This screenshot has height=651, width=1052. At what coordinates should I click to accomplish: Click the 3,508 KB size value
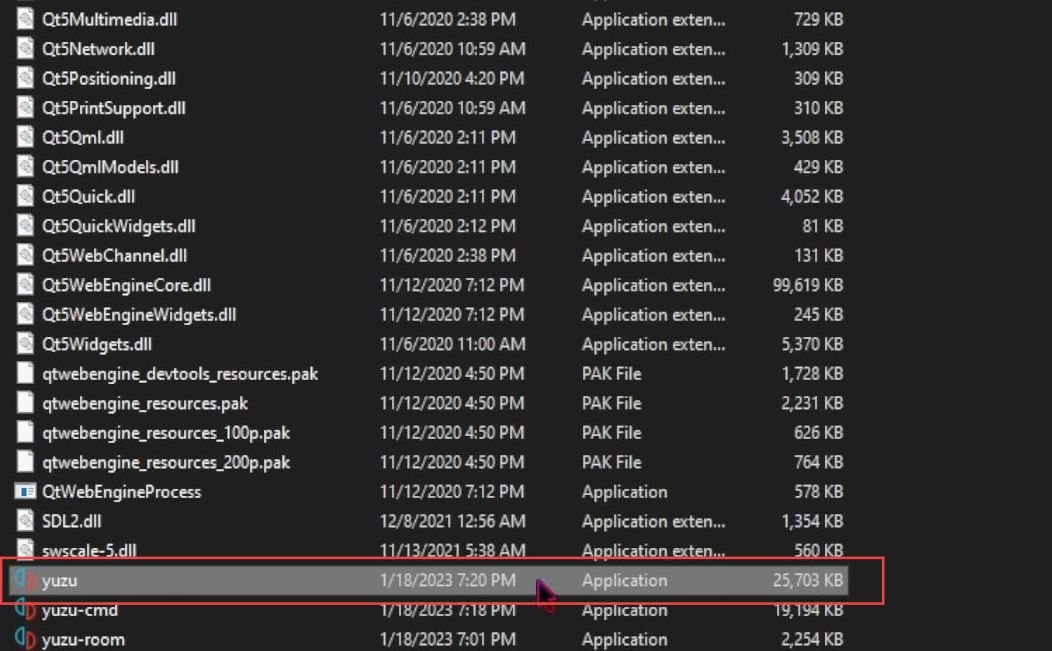(812, 138)
